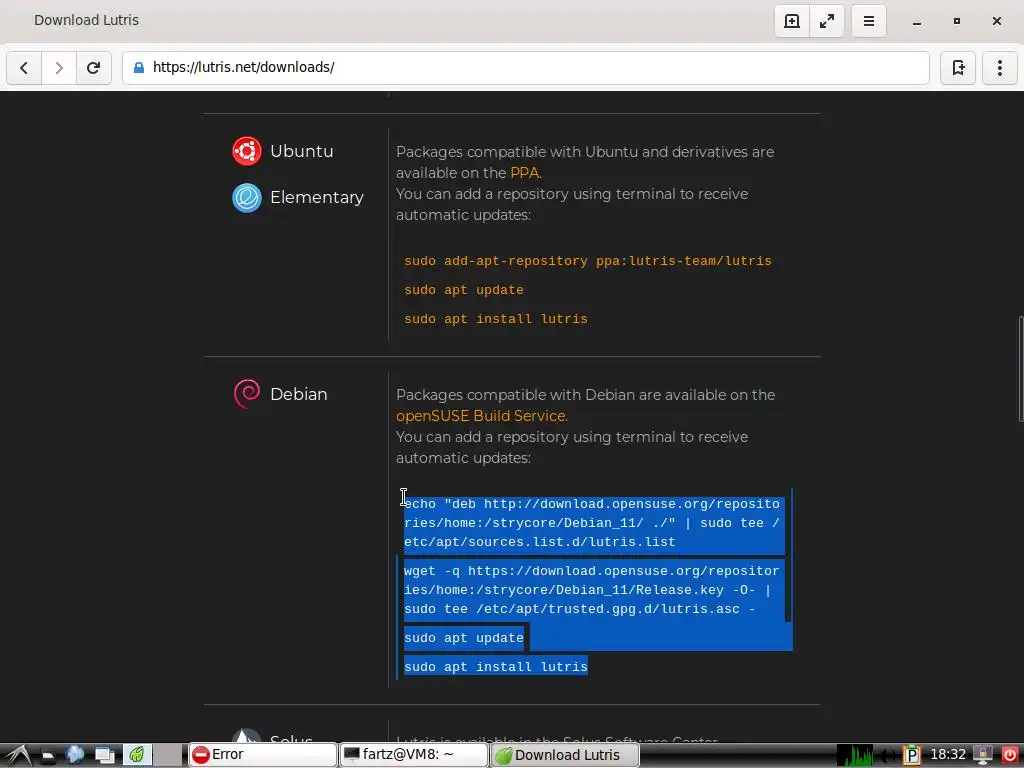
Task: Click the red power button icon in taskbar
Action: [1010, 755]
